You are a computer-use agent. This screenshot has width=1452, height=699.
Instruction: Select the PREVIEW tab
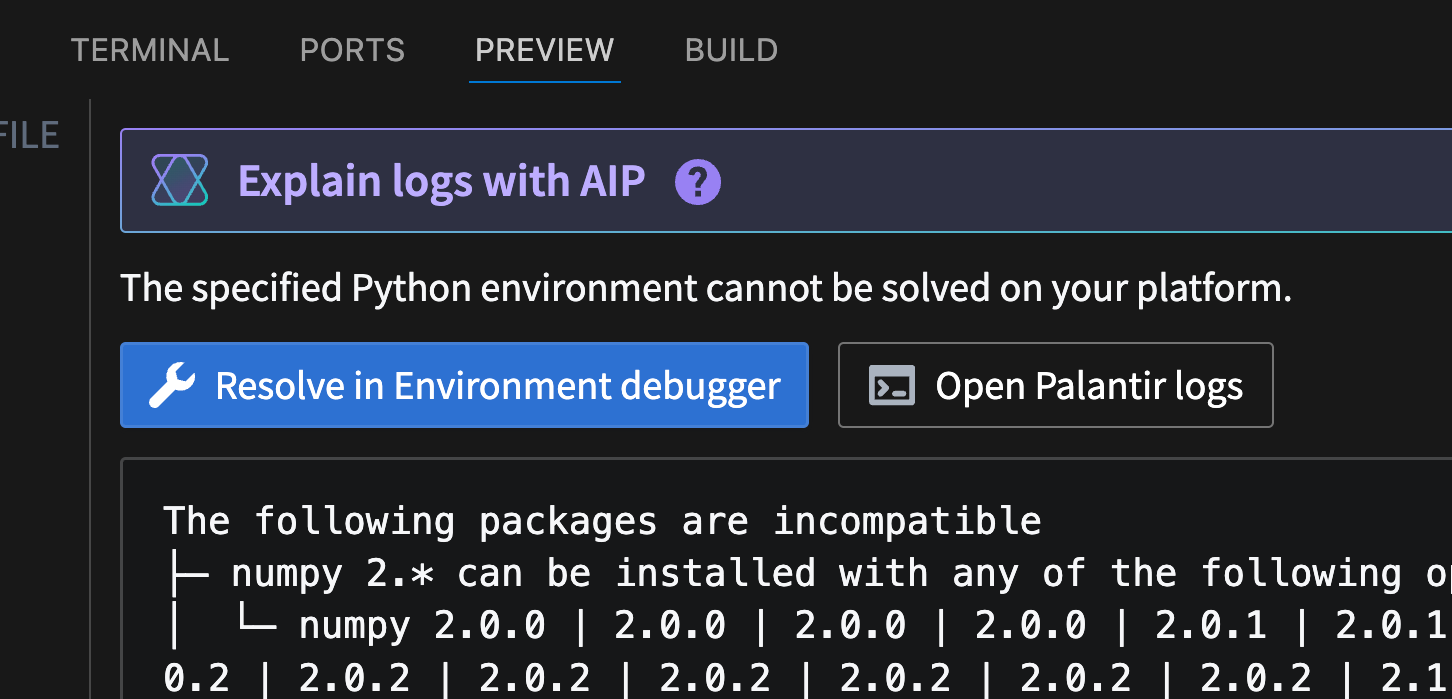tap(544, 50)
